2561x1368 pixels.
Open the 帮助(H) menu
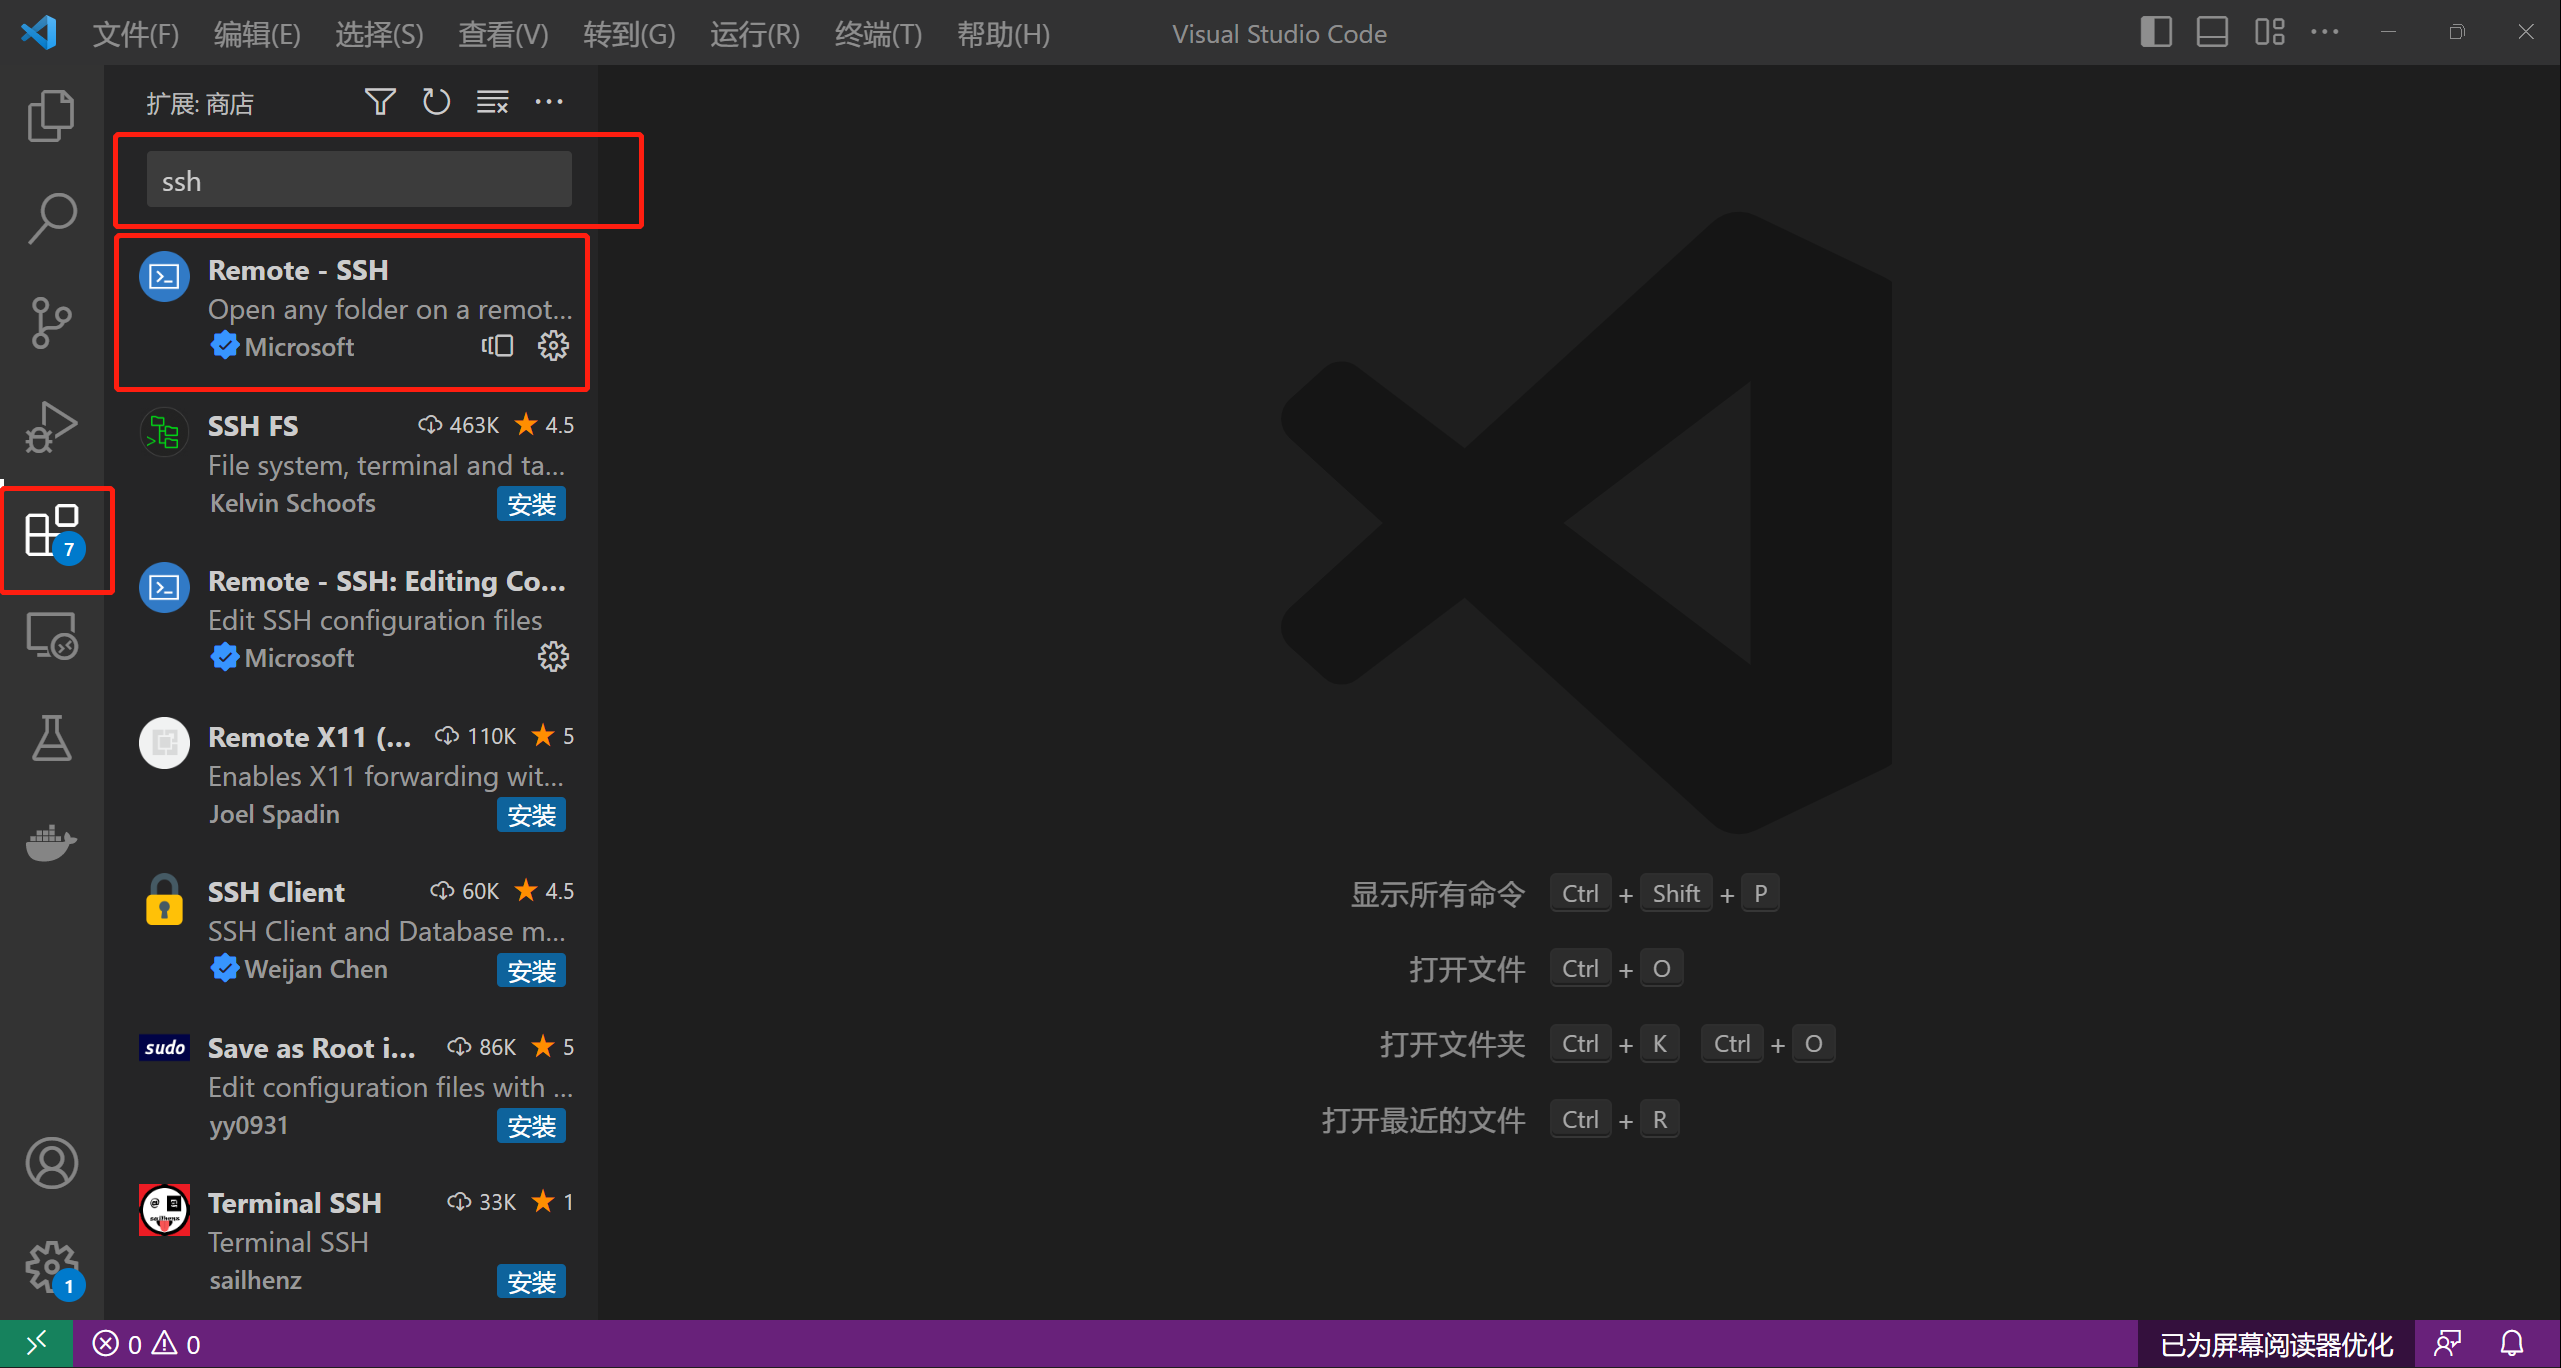pyautogui.click(x=1003, y=34)
